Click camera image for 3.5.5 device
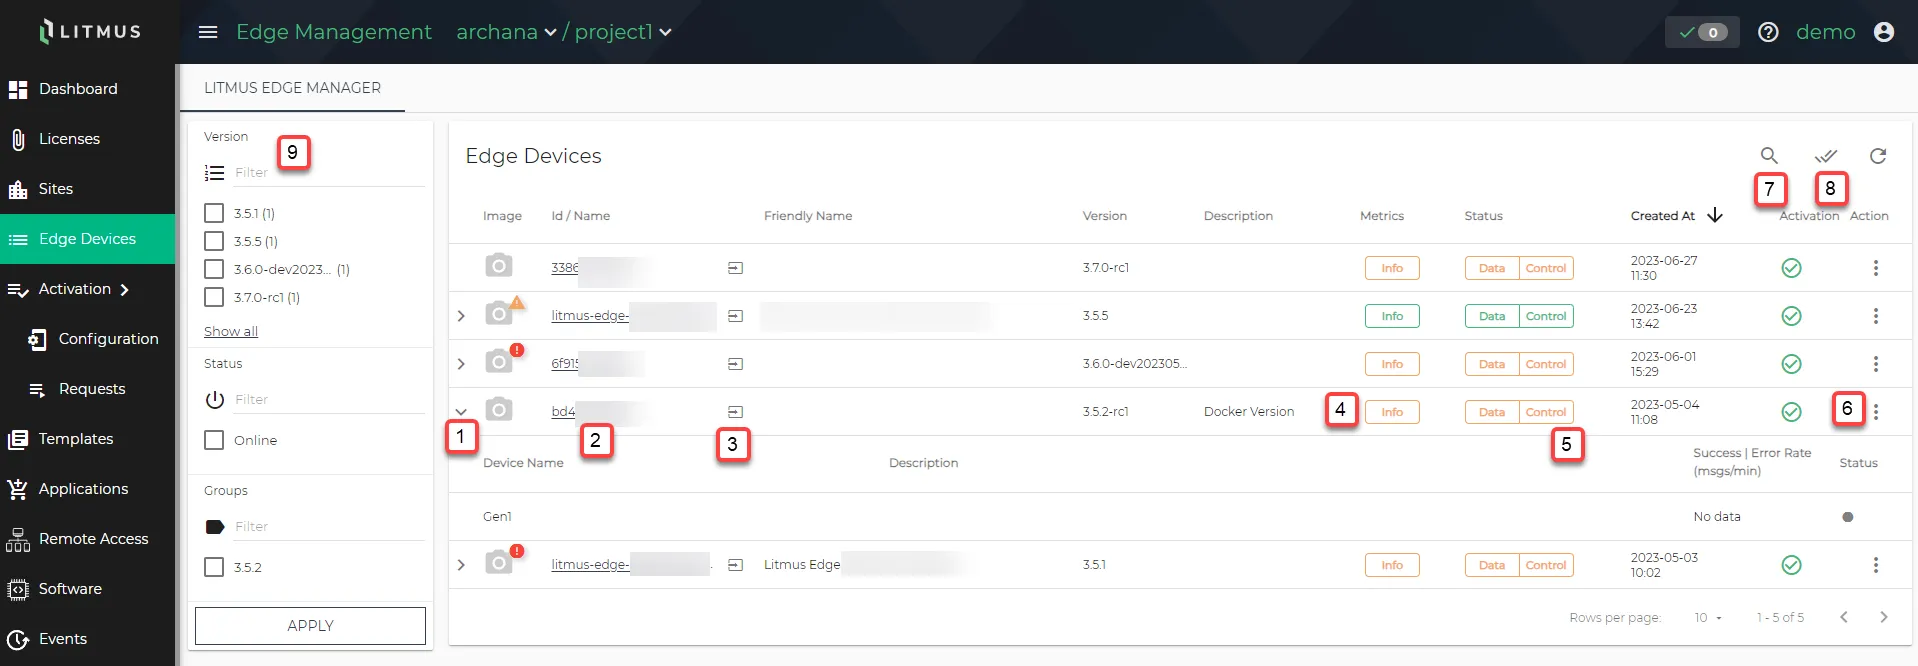The image size is (1918, 666). click(499, 314)
